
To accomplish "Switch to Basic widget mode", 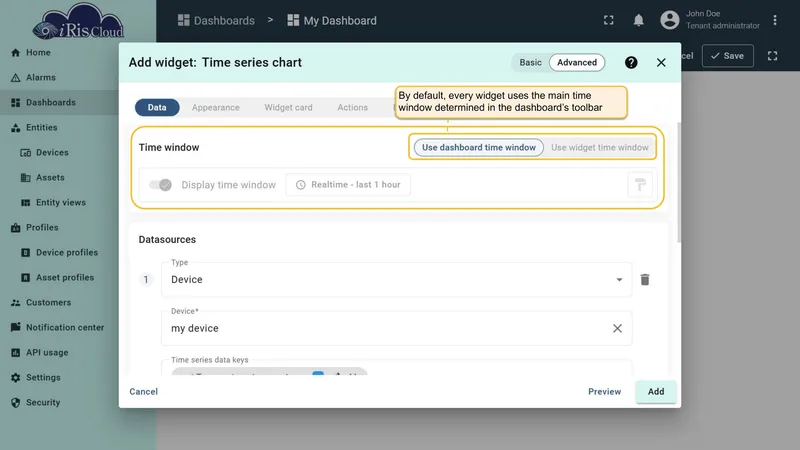I will click(530, 62).
